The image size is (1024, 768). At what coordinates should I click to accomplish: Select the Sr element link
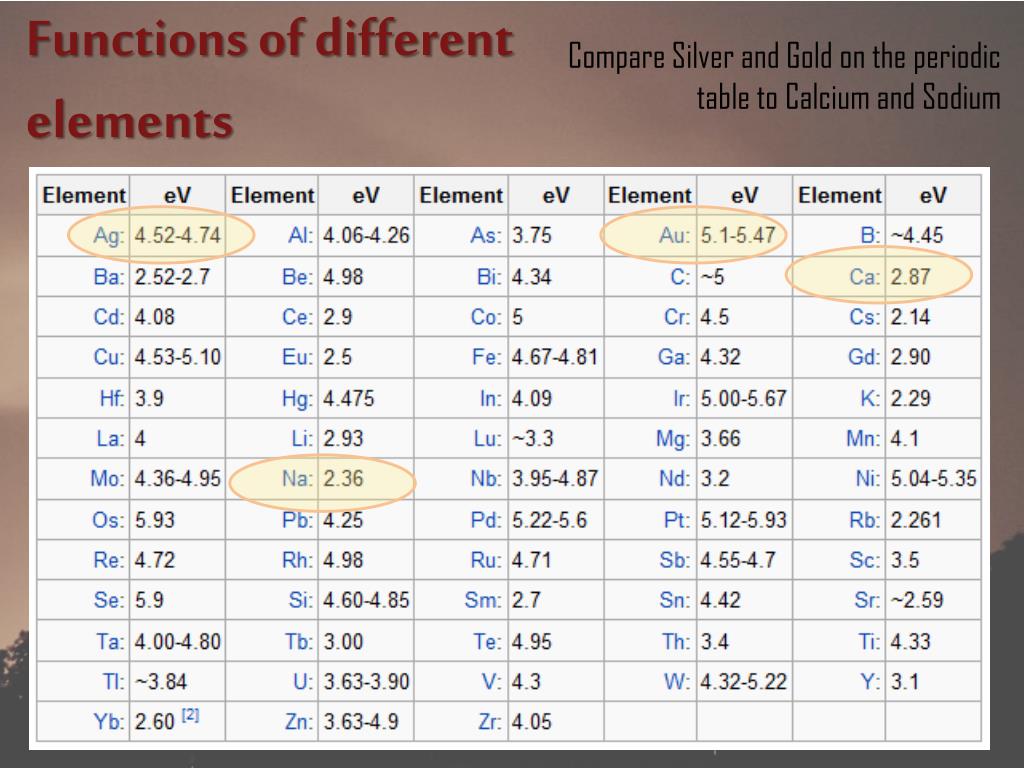point(867,600)
